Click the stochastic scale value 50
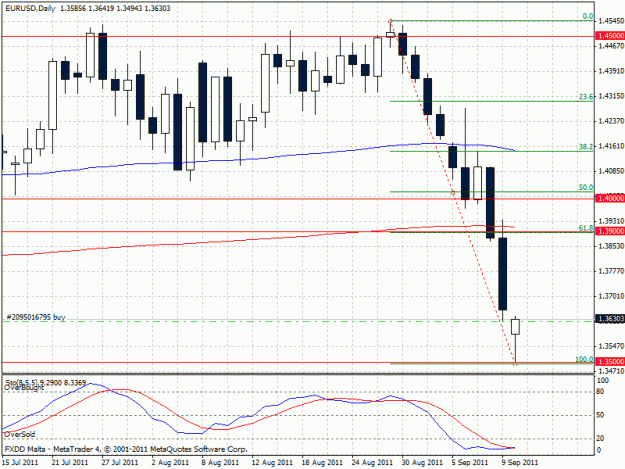This screenshot has width=625, height=469. click(x=600, y=415)
